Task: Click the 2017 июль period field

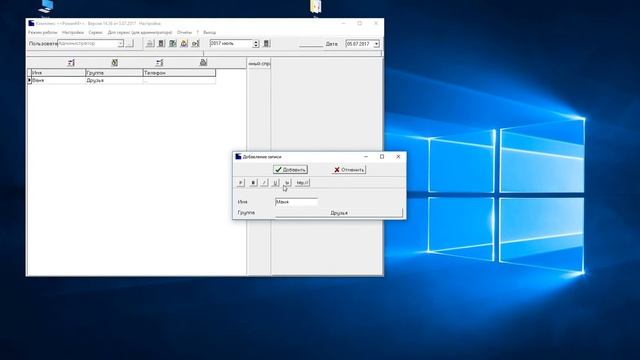Action: click(x=231, y=43)
